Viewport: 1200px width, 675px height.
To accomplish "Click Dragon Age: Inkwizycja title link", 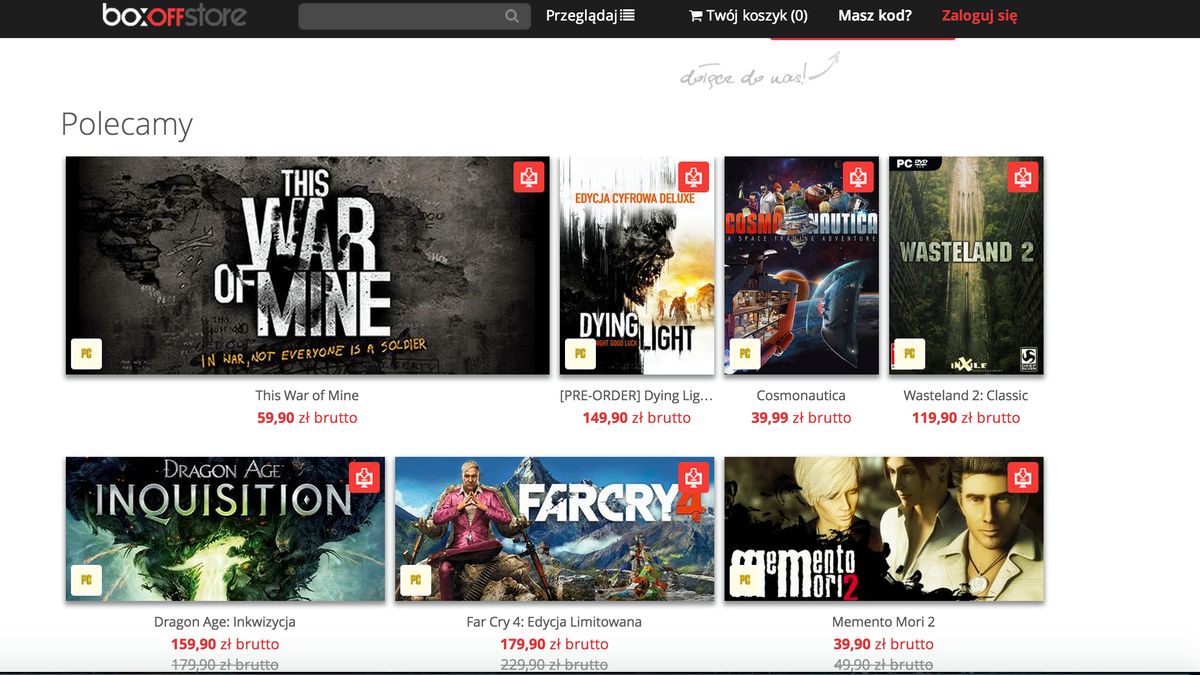I will pyautogui.click(x=225, y=621).
